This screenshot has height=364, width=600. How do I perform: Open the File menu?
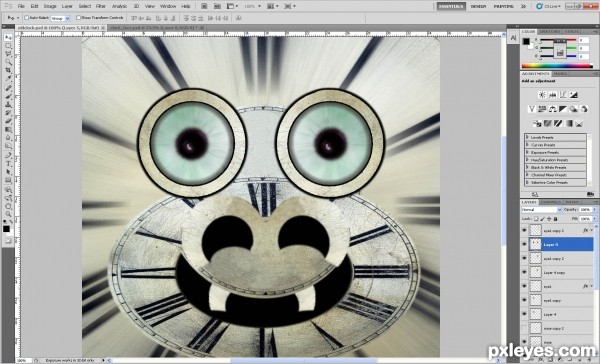point(21,6)
